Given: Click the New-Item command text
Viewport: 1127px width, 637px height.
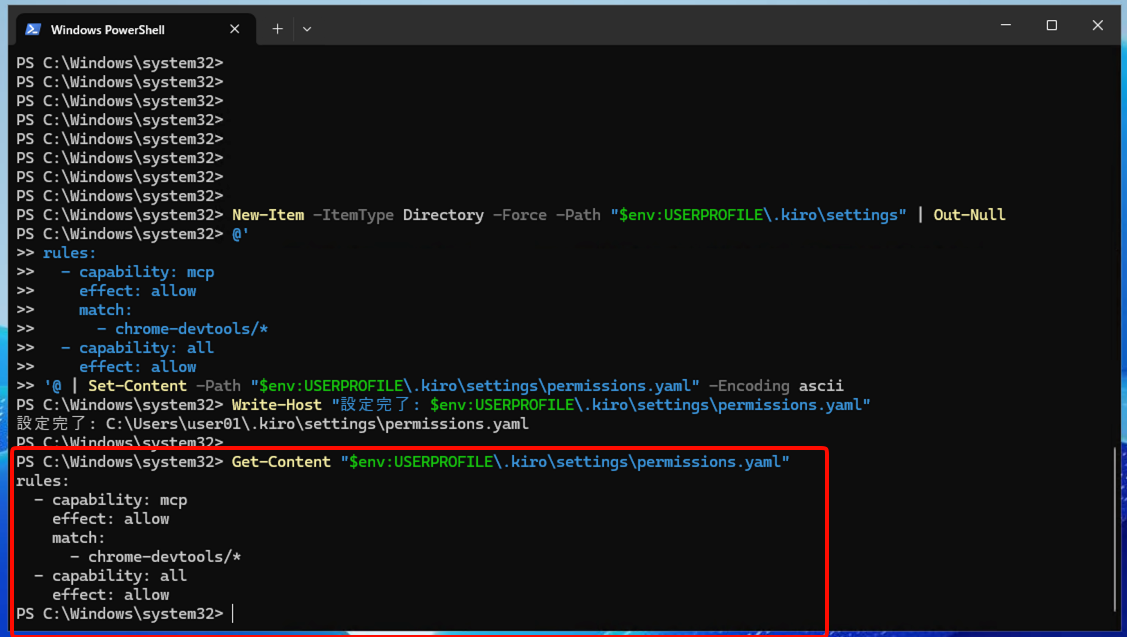Looking at the screenshot, I should click(x=267, y=214).
